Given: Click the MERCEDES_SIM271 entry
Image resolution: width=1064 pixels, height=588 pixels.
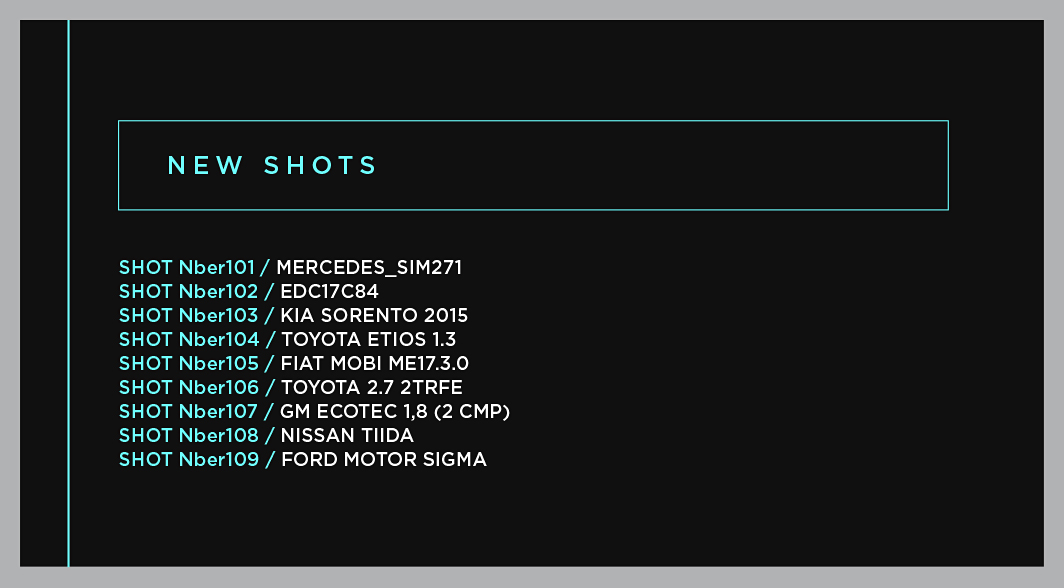Looking at the screenshot, I should coord(369,268).
